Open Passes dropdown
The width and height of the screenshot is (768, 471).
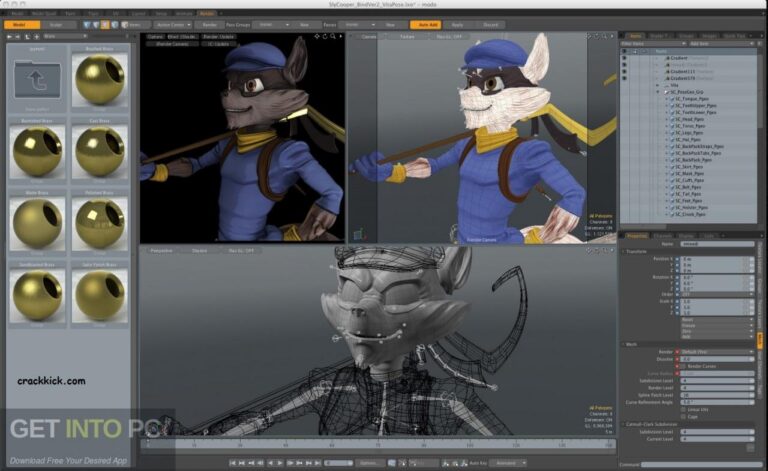358,24
